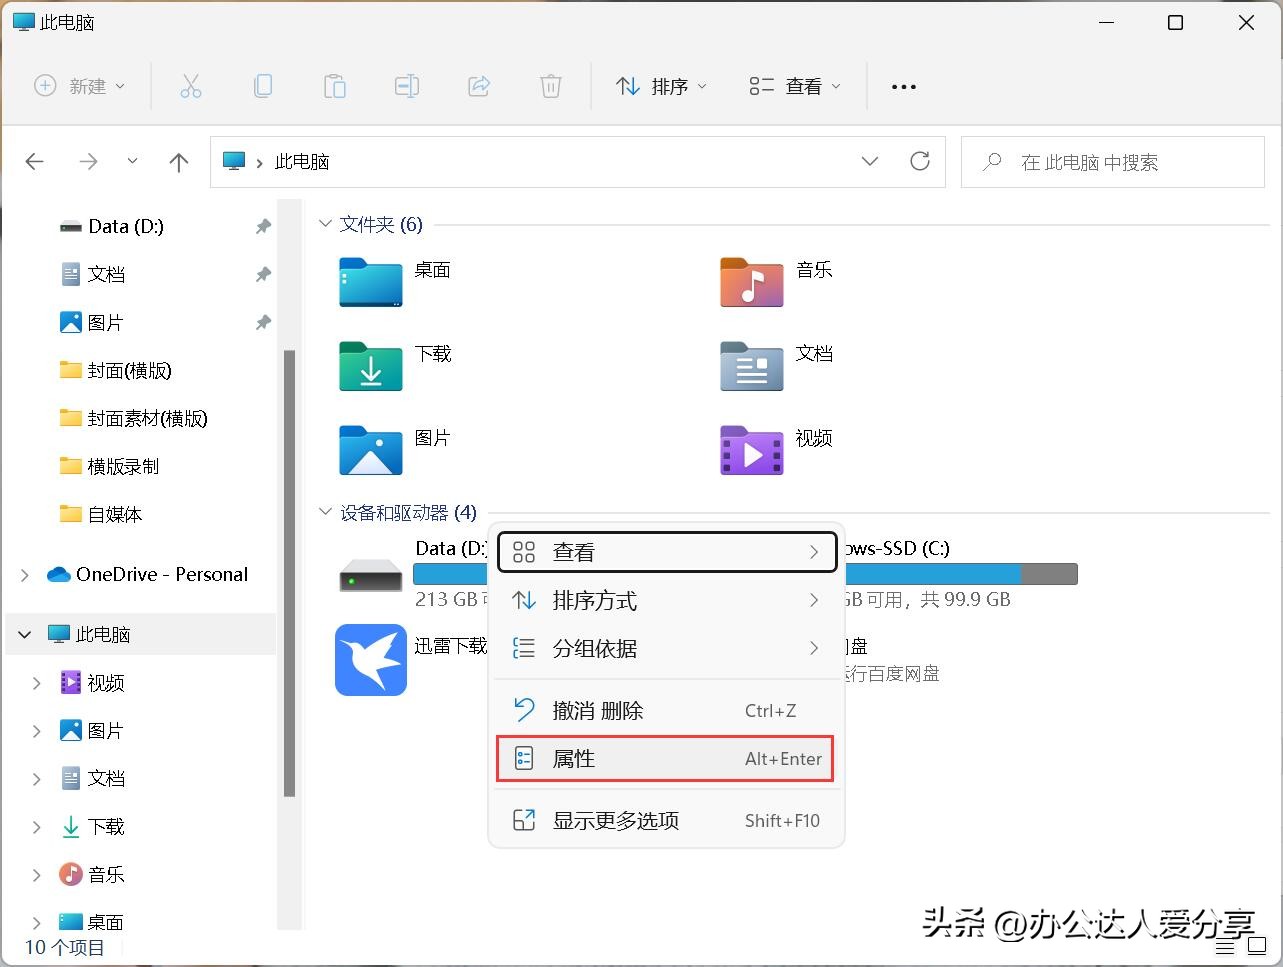
Task: Unpin 文档 from the sidebar
Action: tap(263, 274)
